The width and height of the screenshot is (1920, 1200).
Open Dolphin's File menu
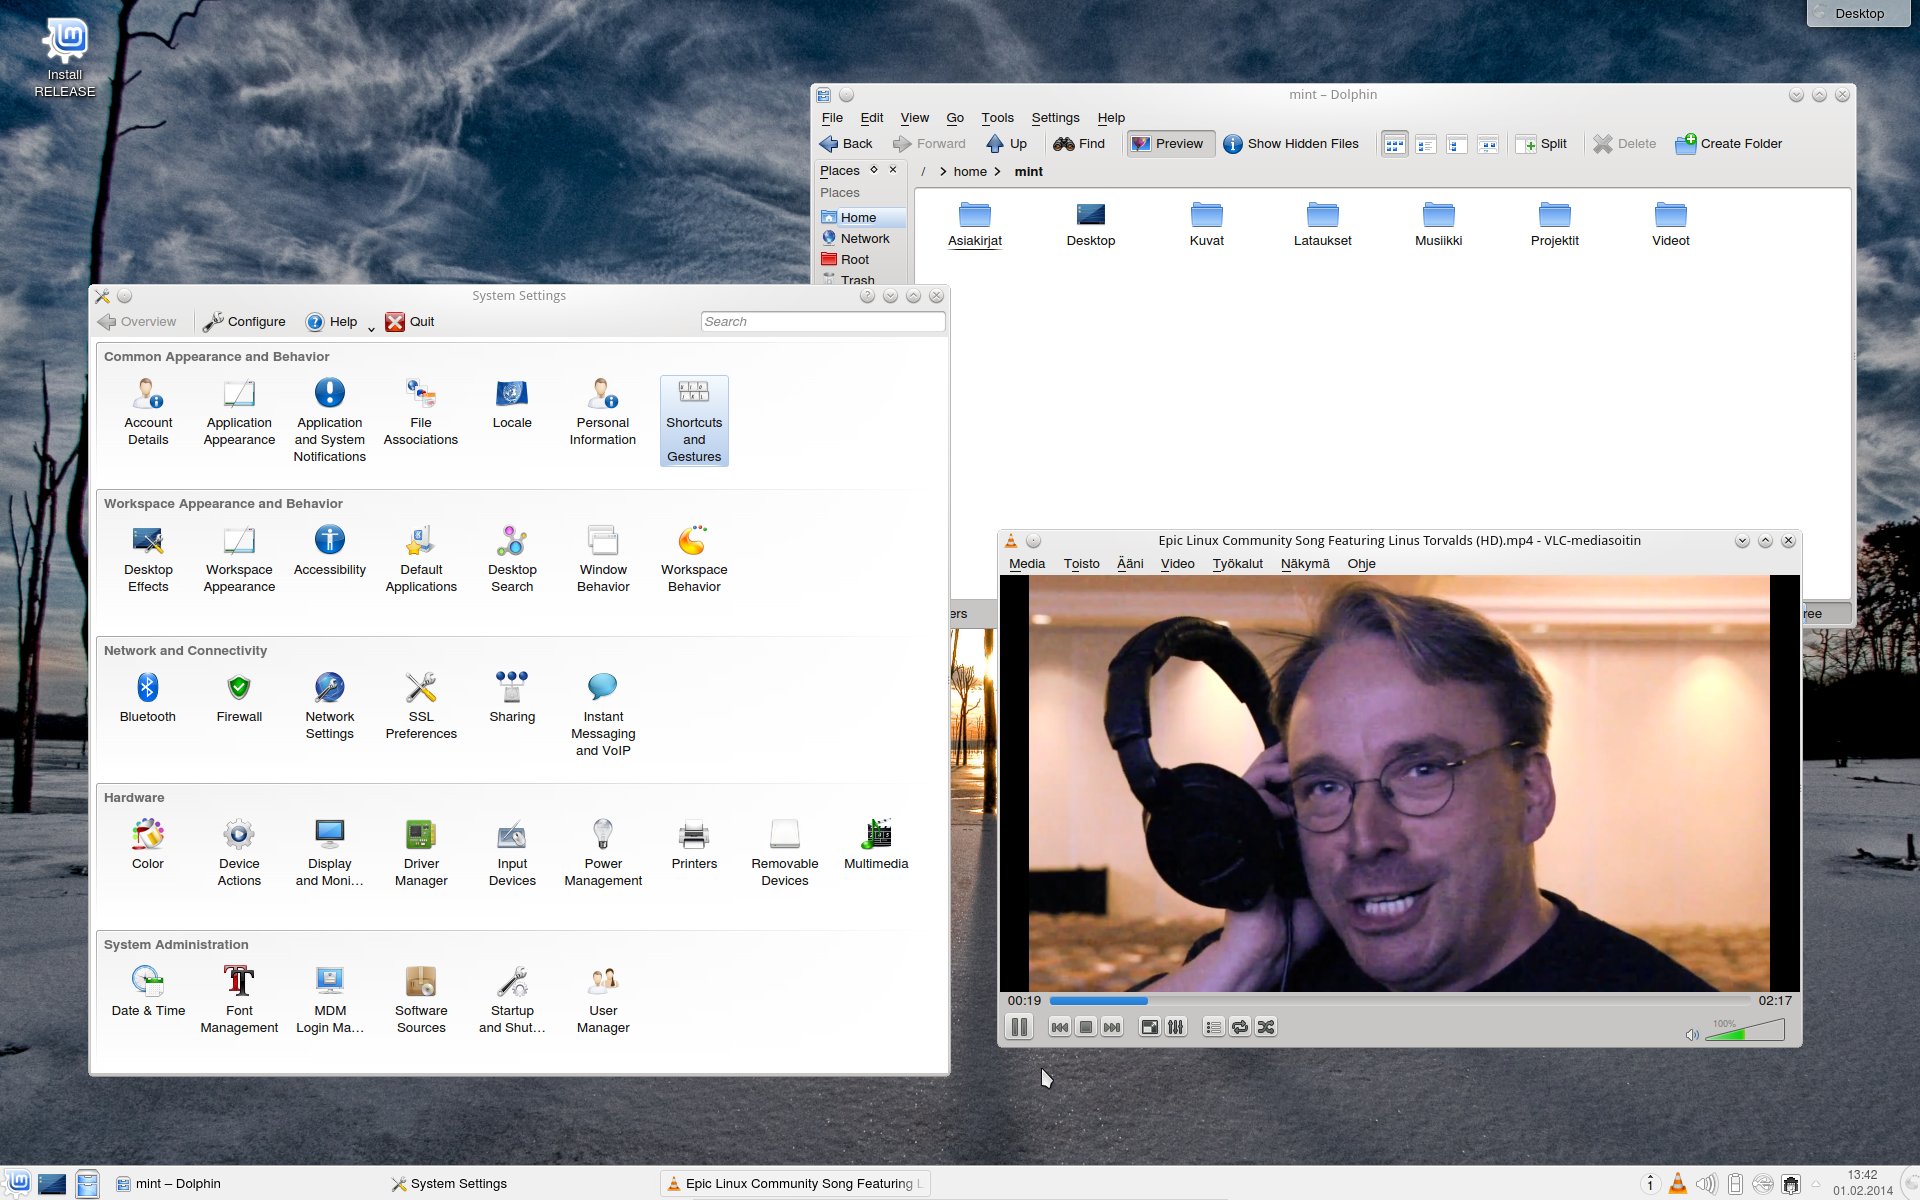coord(832,118)
